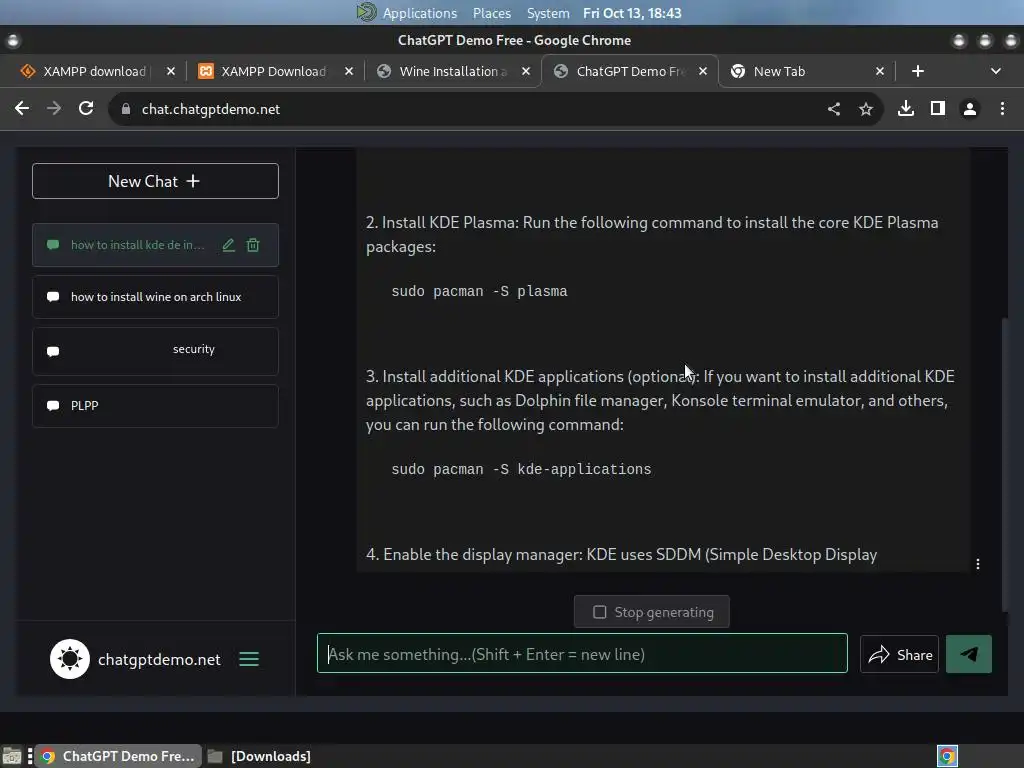Click the chatgptdemo.net sun logo

point(70,659)
